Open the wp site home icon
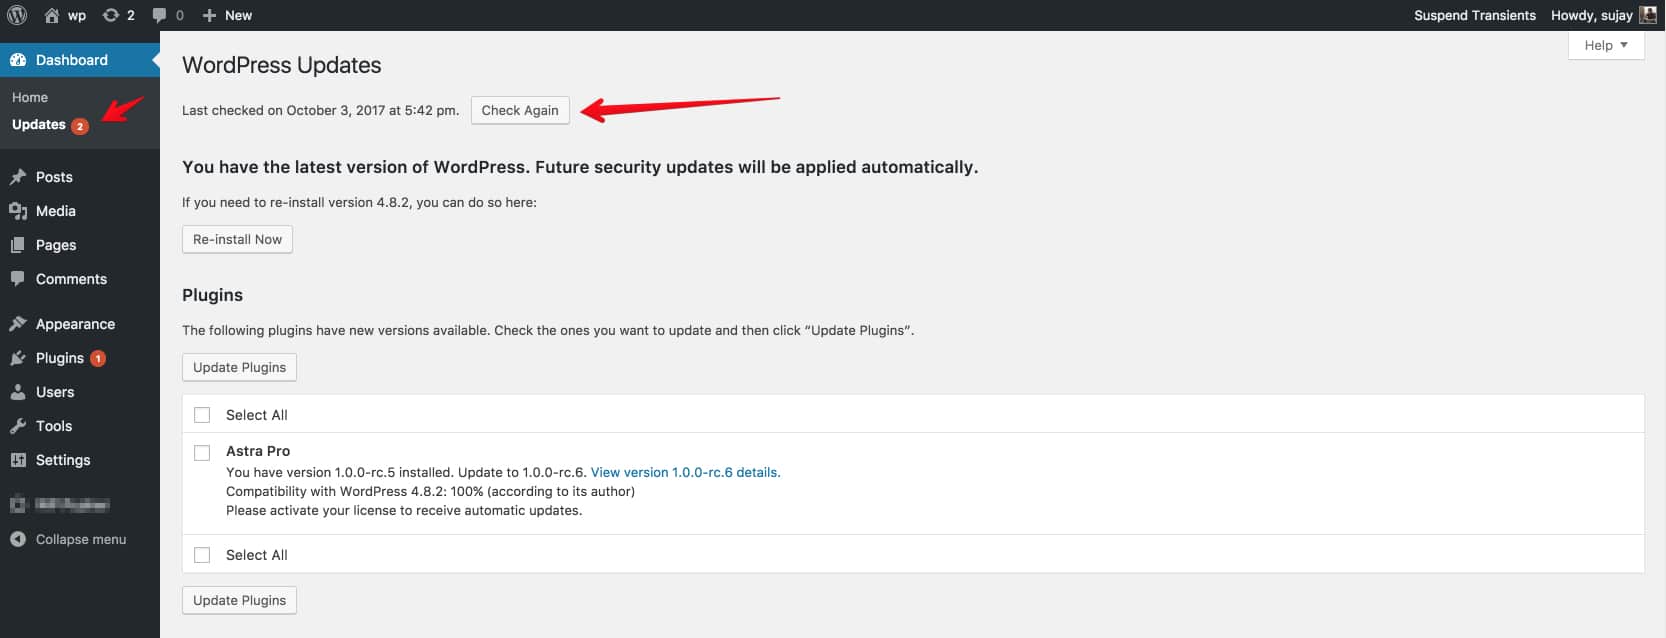Screen dimensions: 1666x638 tap(52, 15)
